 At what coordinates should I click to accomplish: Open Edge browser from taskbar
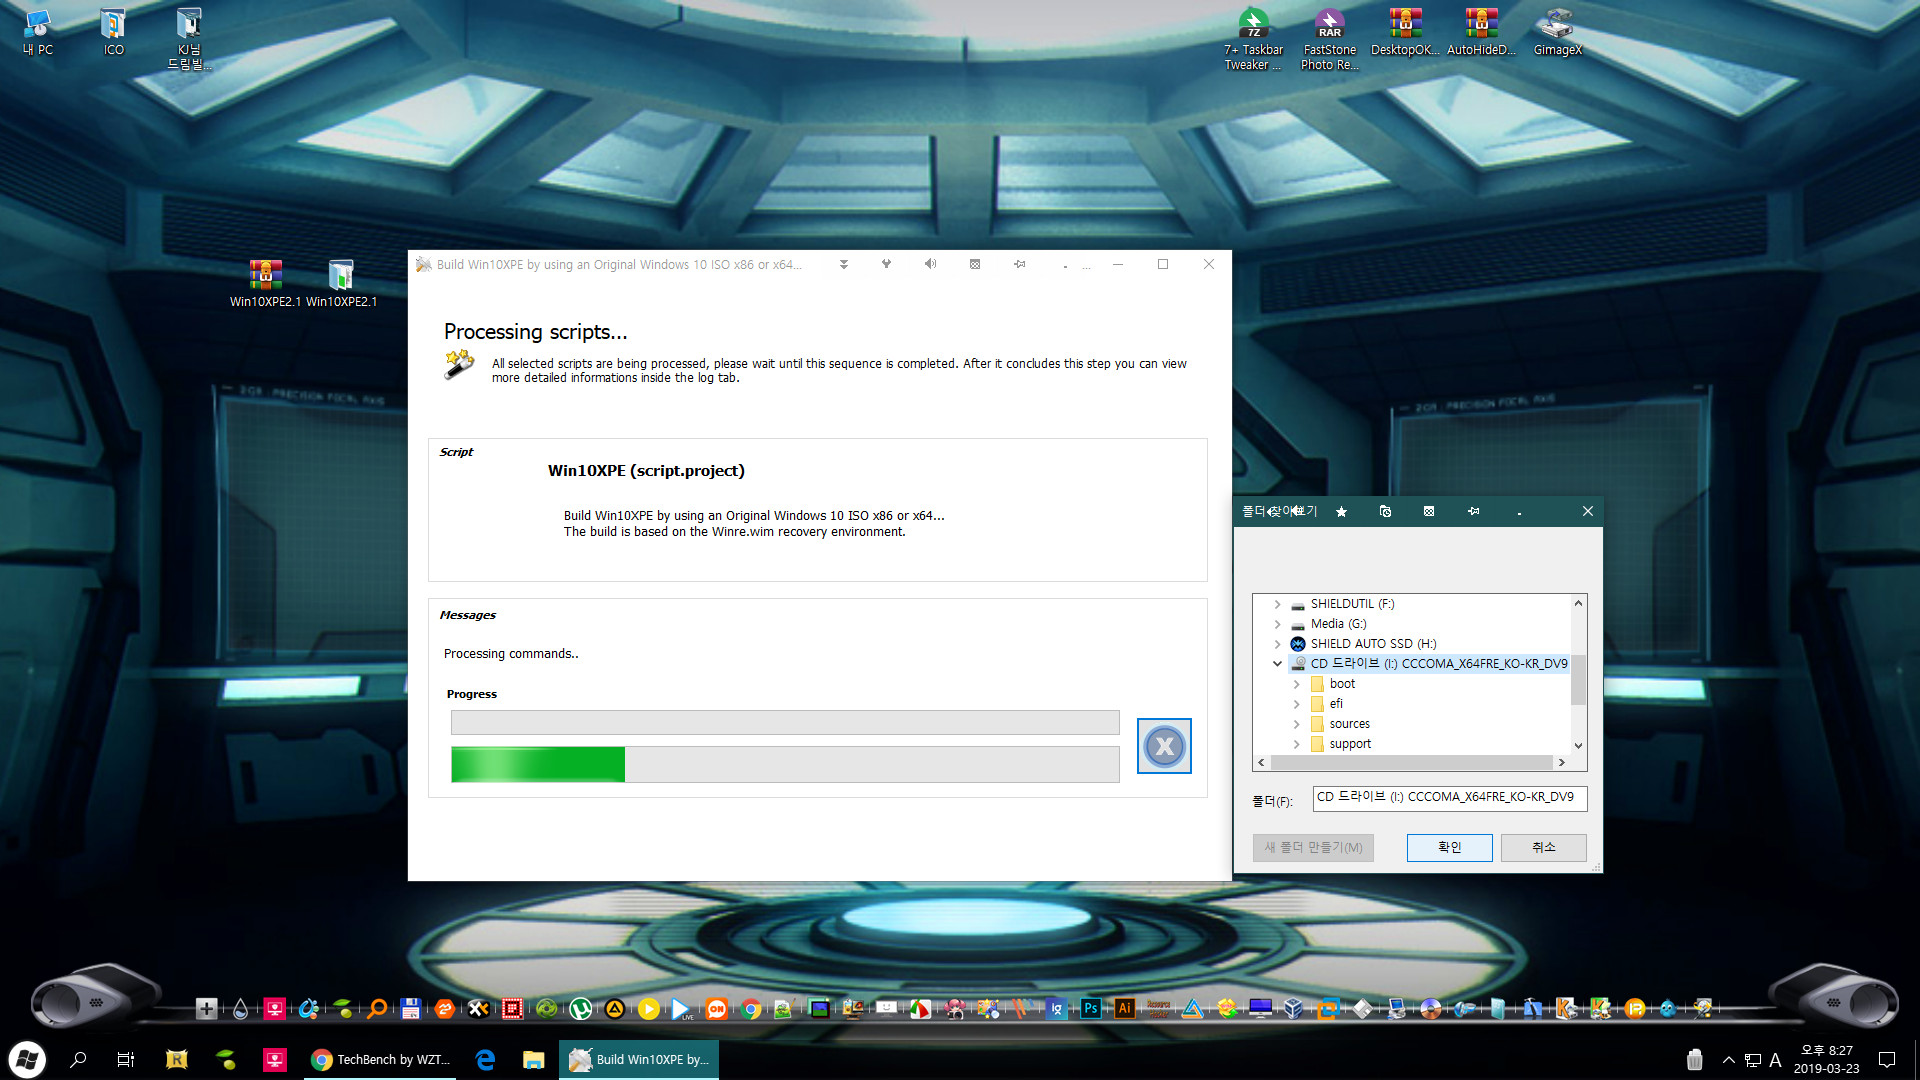point(485,1059)
